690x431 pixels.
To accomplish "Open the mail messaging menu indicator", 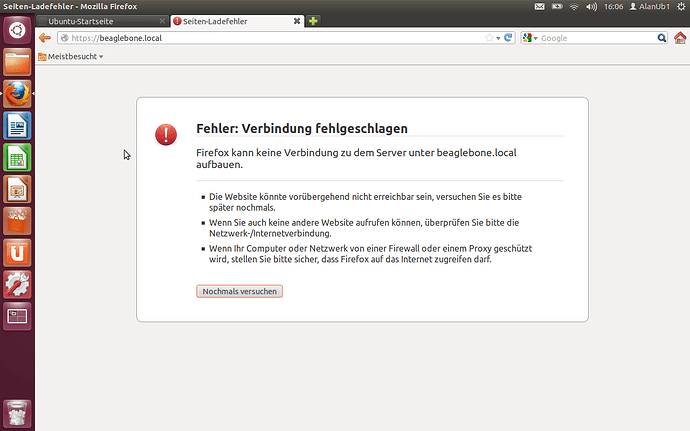I will (x=540, y=7).
